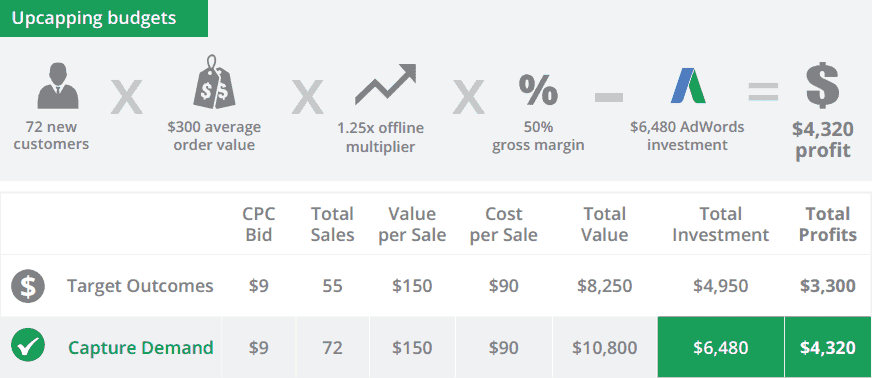
Task: Select the Capture Demand row label
Action: click(141, 348)
